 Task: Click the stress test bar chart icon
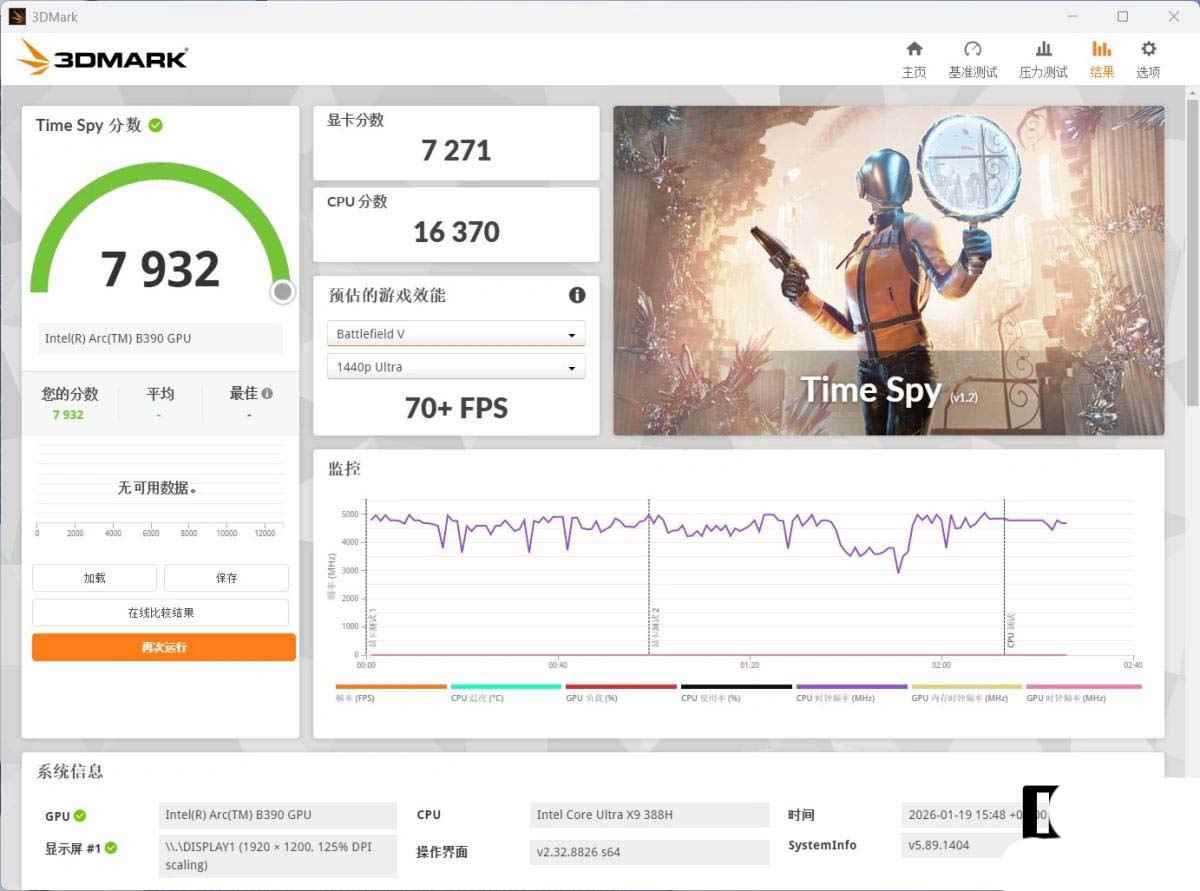pyautogui.click(x=1043, y=49)
